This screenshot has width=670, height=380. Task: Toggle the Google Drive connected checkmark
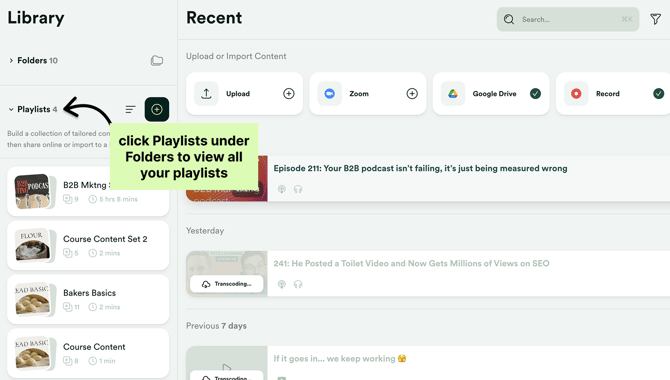click(x=535, y=94)
